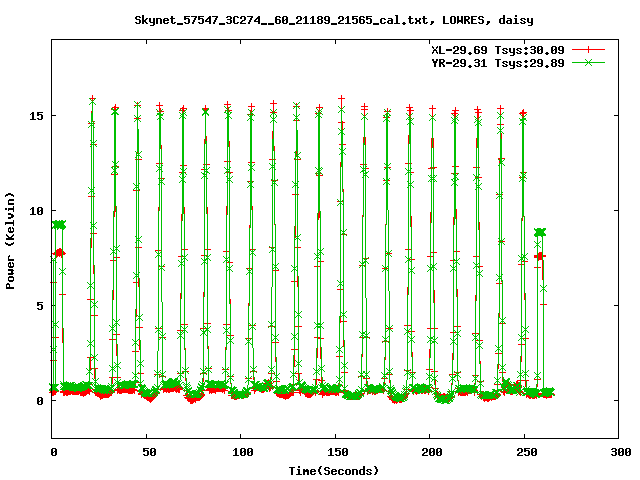Click y-axis tick value 15
Image resolution: width=640 pixels, height=480 pixels.
click(x=36, y=116)
